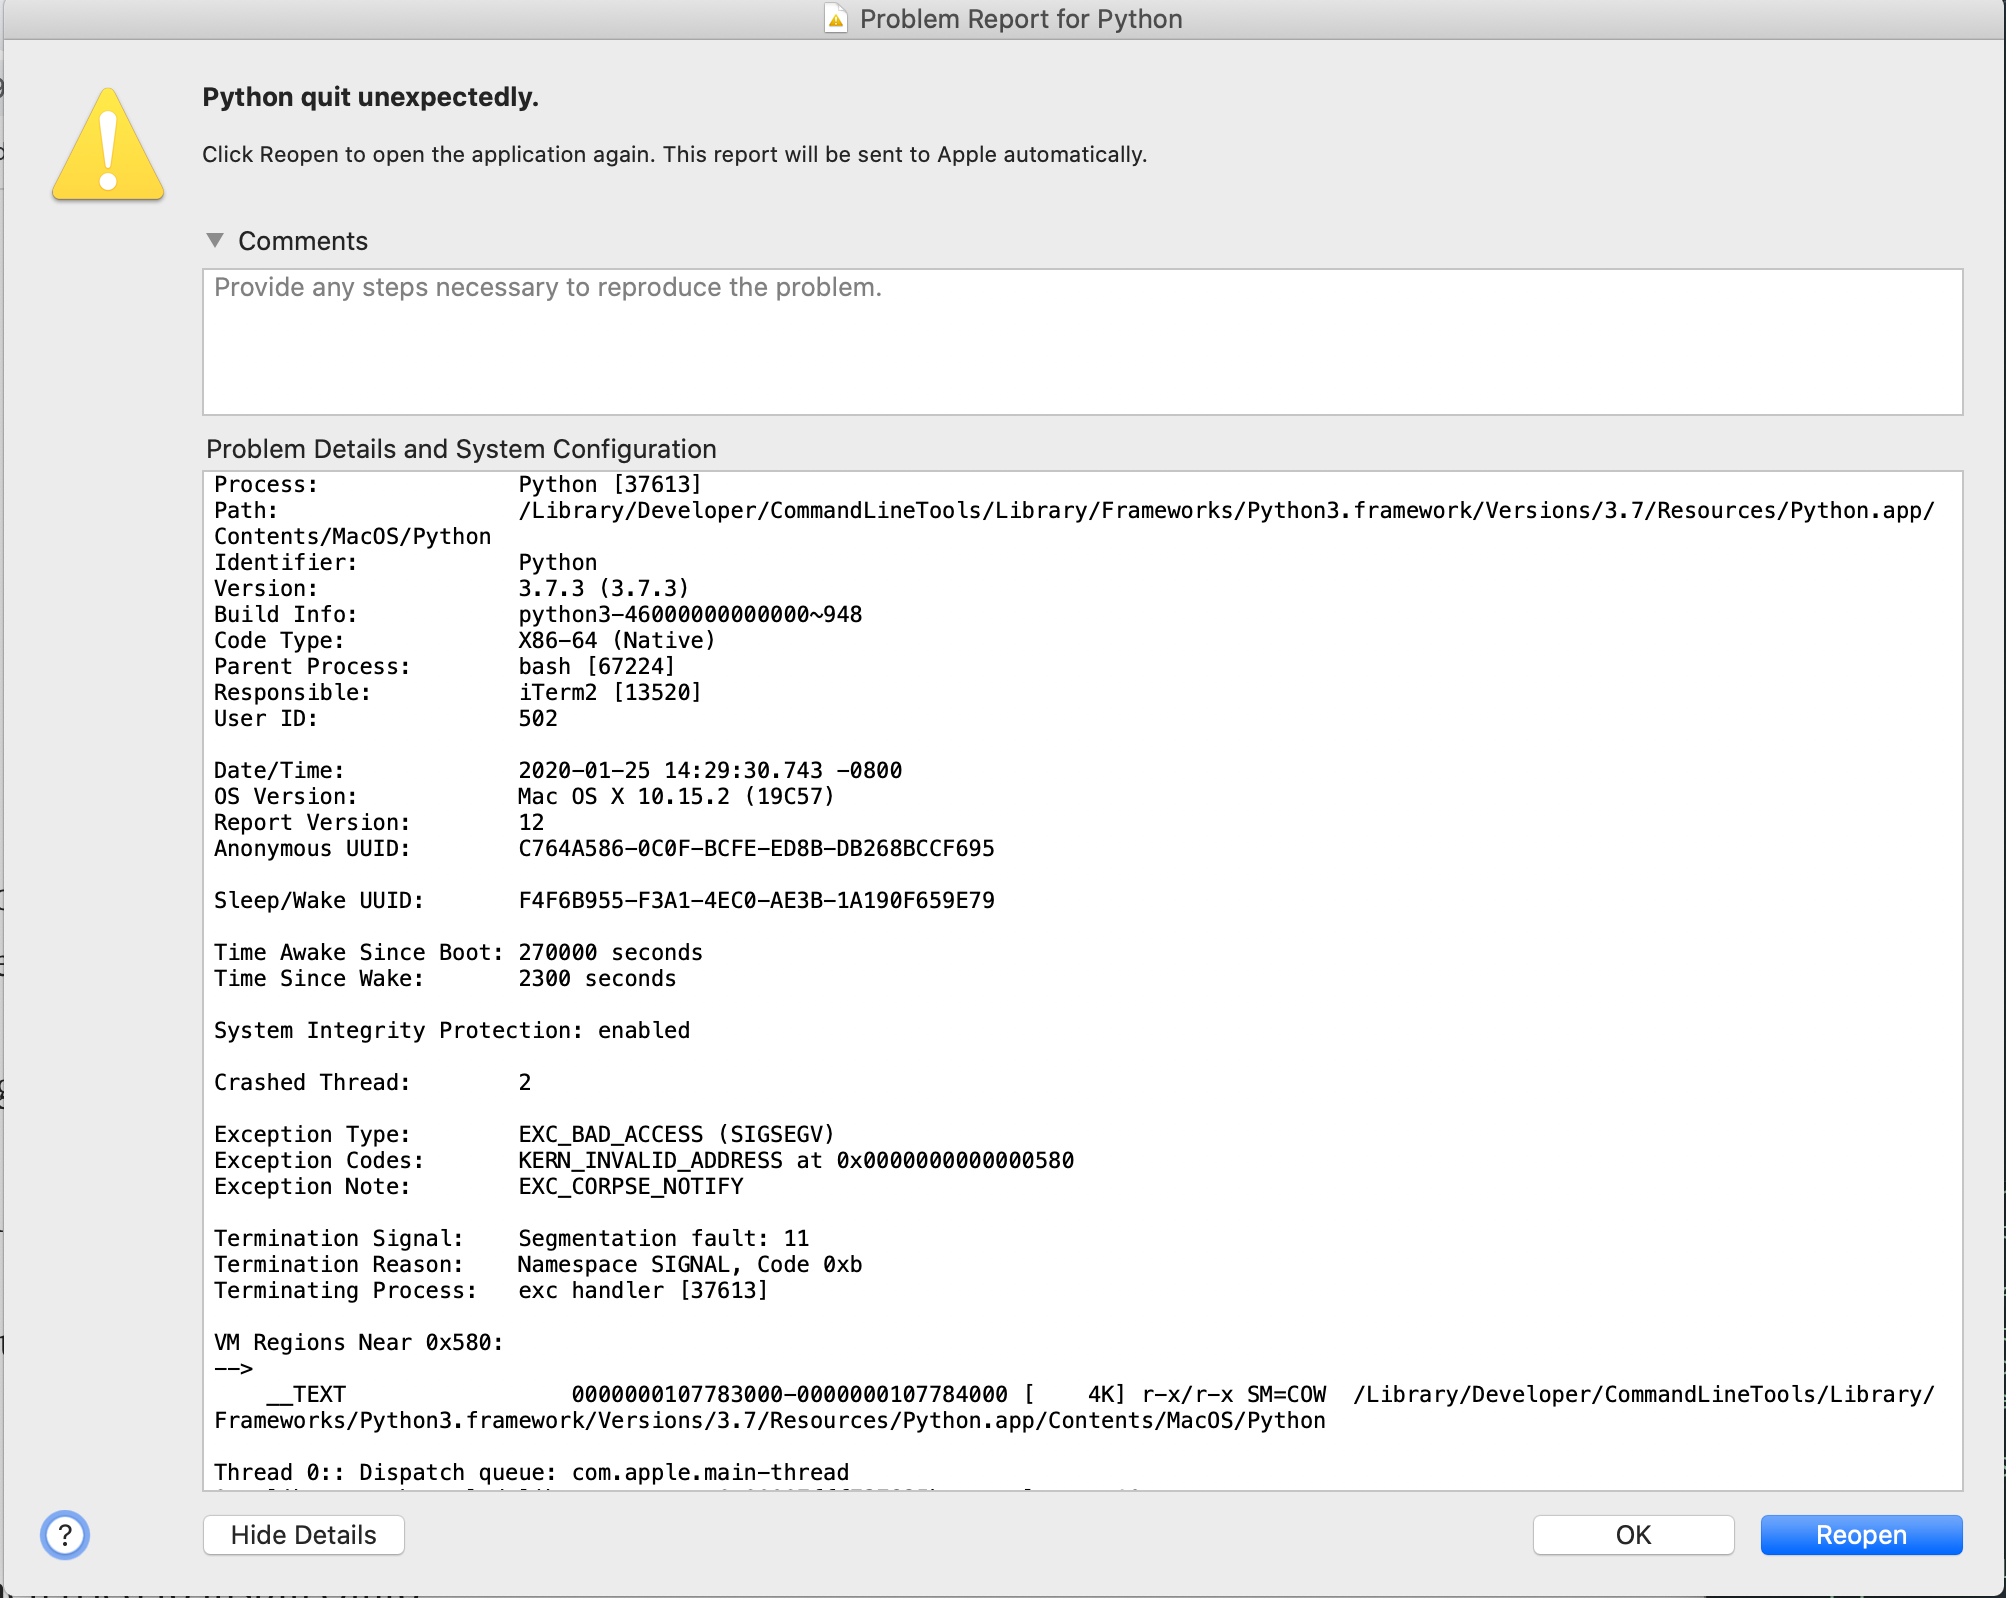Screen dimensions: 2006x1598
Task: Click the Sleep/Wake UUID value
Action: [756, 900]
